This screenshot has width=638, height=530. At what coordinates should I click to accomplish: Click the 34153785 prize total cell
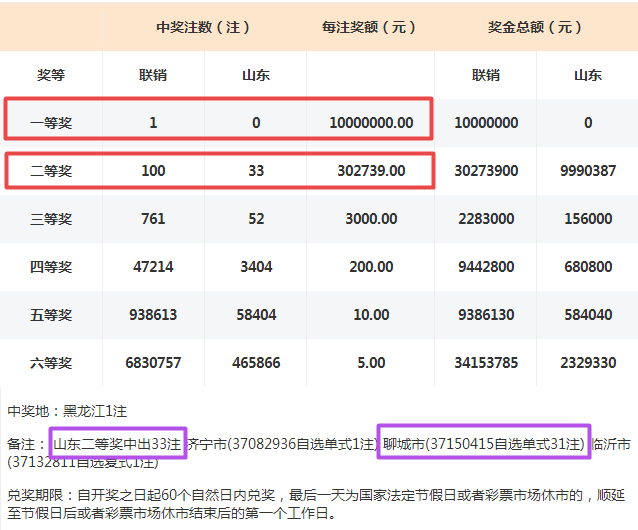tap(486, 363)
